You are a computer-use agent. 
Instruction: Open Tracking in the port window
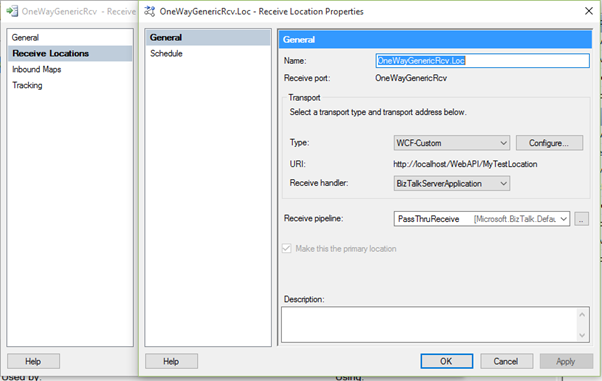70,85
